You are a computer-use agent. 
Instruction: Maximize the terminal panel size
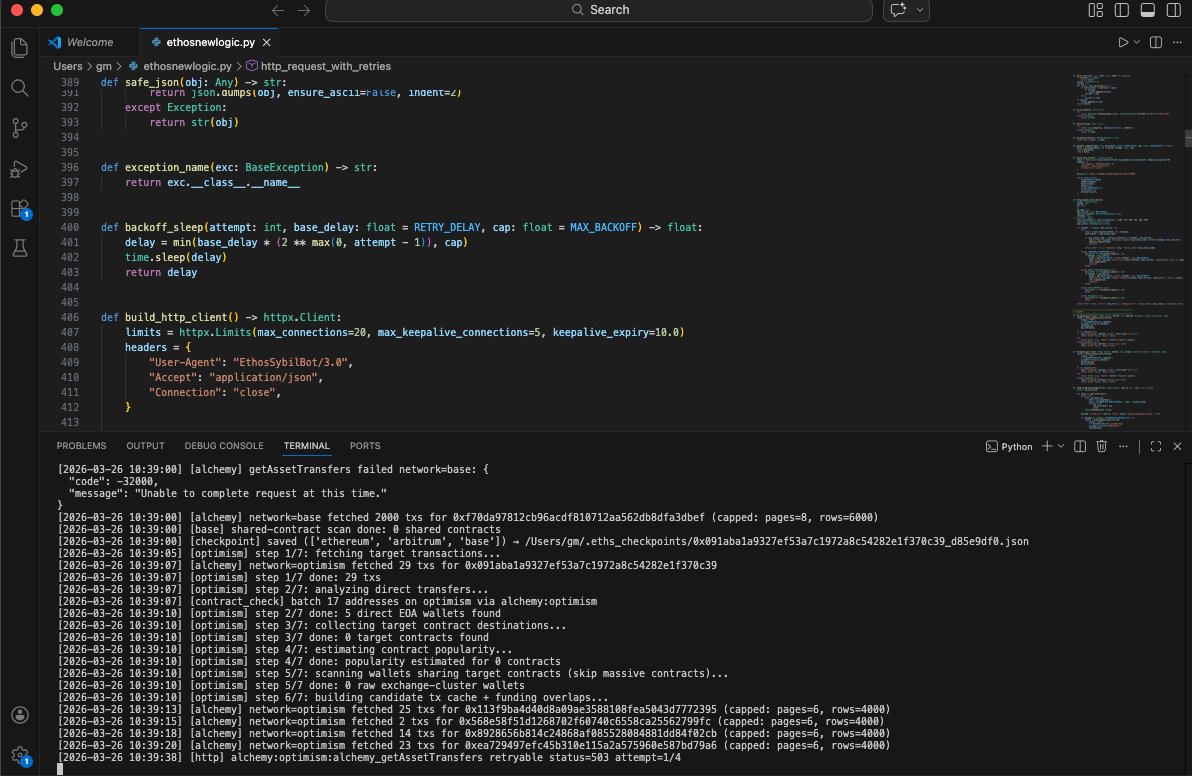click(1156, 446)
